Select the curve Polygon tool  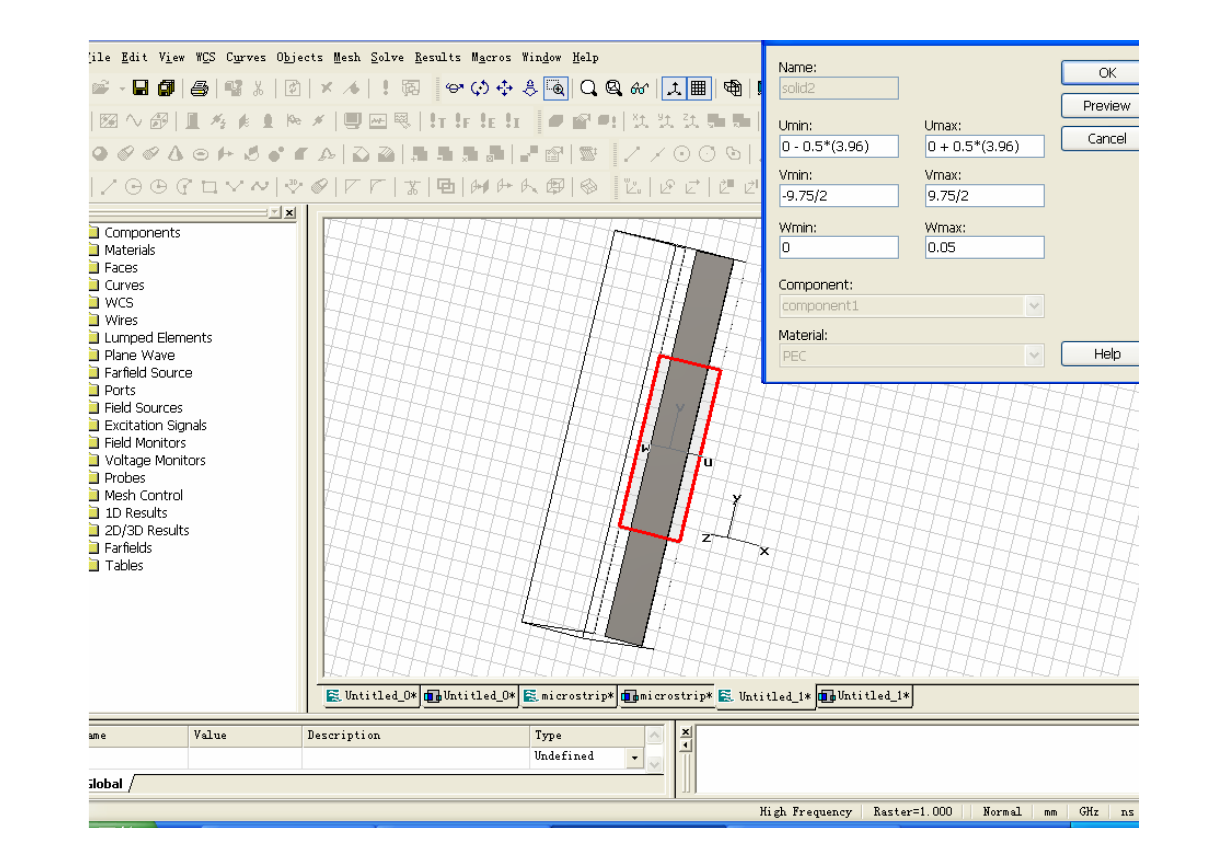point(234,186)
